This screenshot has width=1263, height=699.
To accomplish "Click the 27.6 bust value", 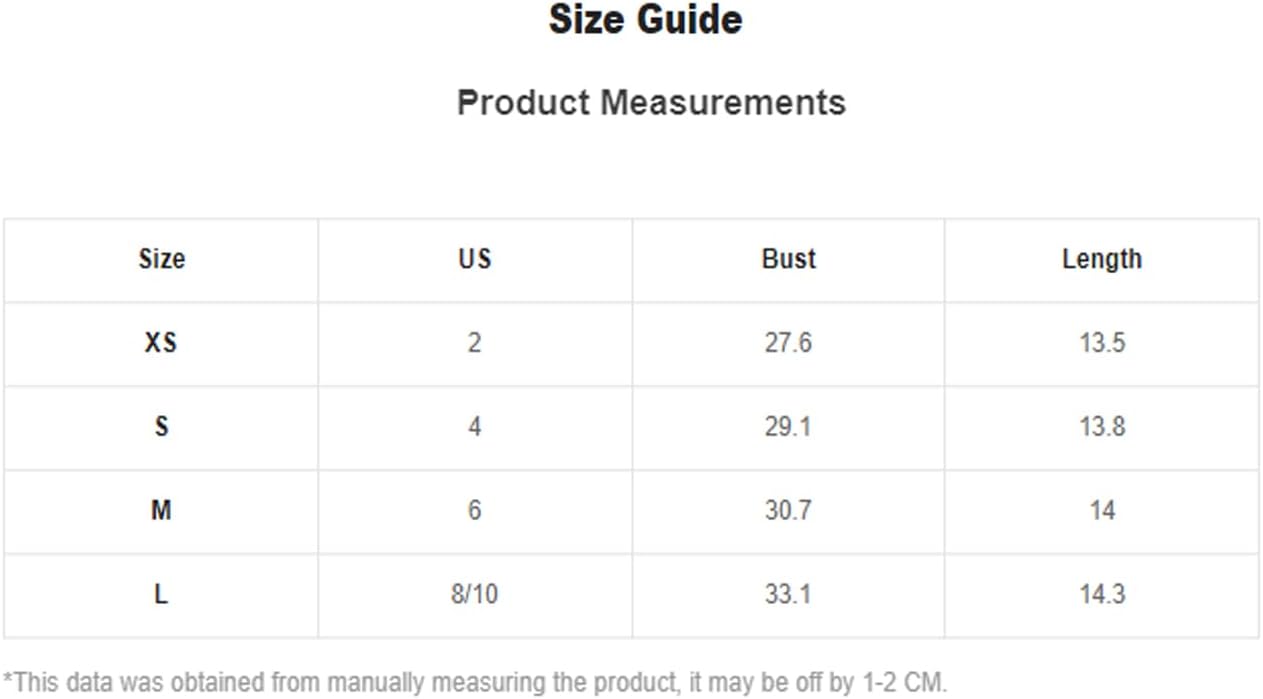I will pyautogui.click(x=788, y=343).
